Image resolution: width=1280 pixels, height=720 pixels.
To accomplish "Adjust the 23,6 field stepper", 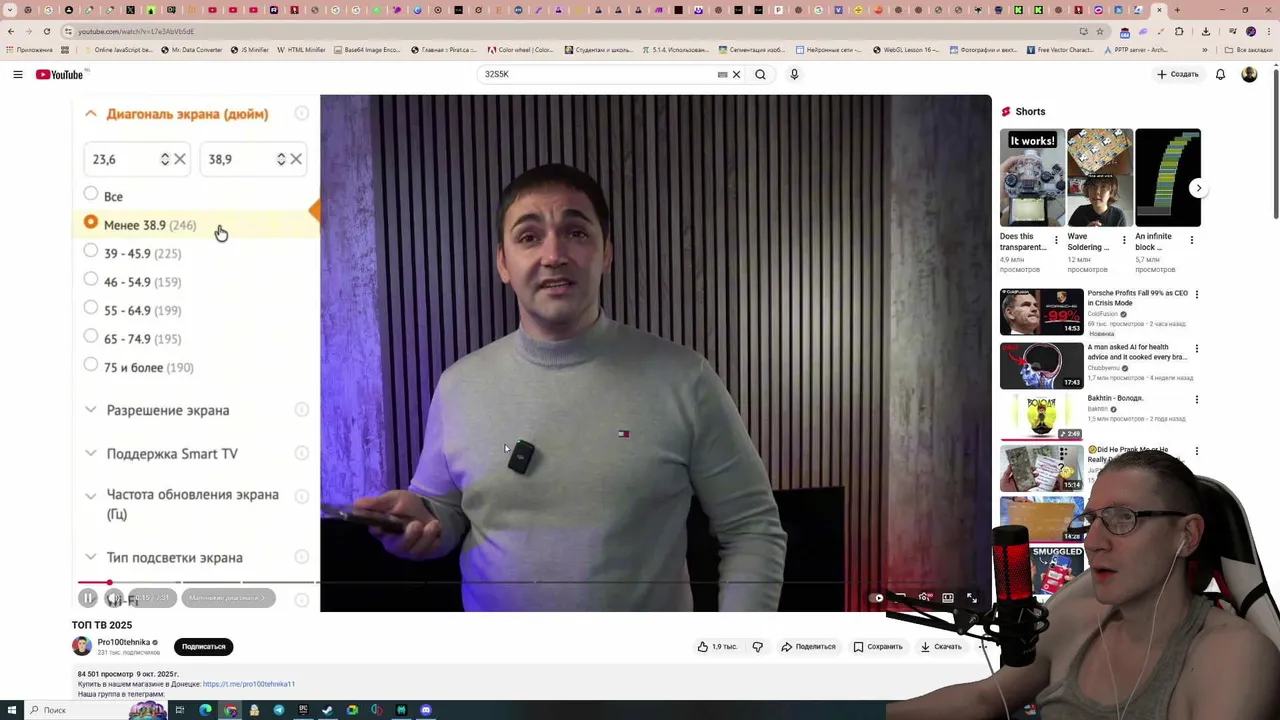I will [165, 159].
